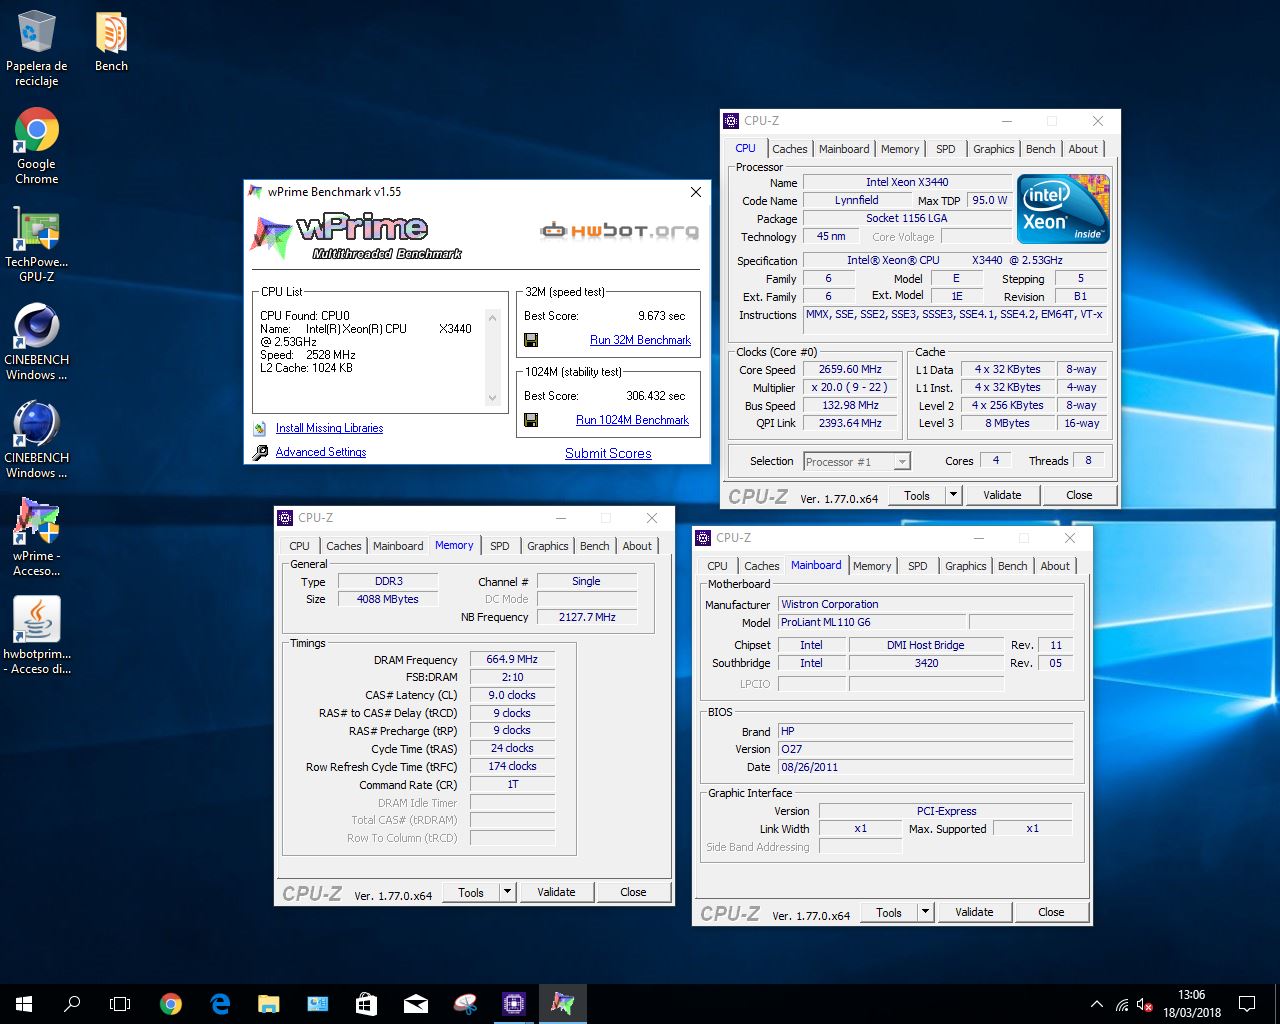Launch Google Chrome from desktop shortcut
Image resolution: width=1280 pixels, height=1024 pixels.
(36, 146)
